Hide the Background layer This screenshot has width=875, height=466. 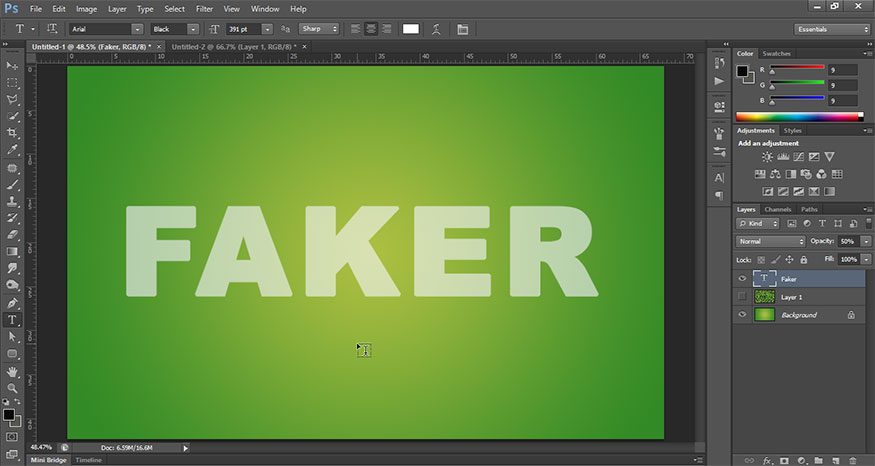(742, 315)
